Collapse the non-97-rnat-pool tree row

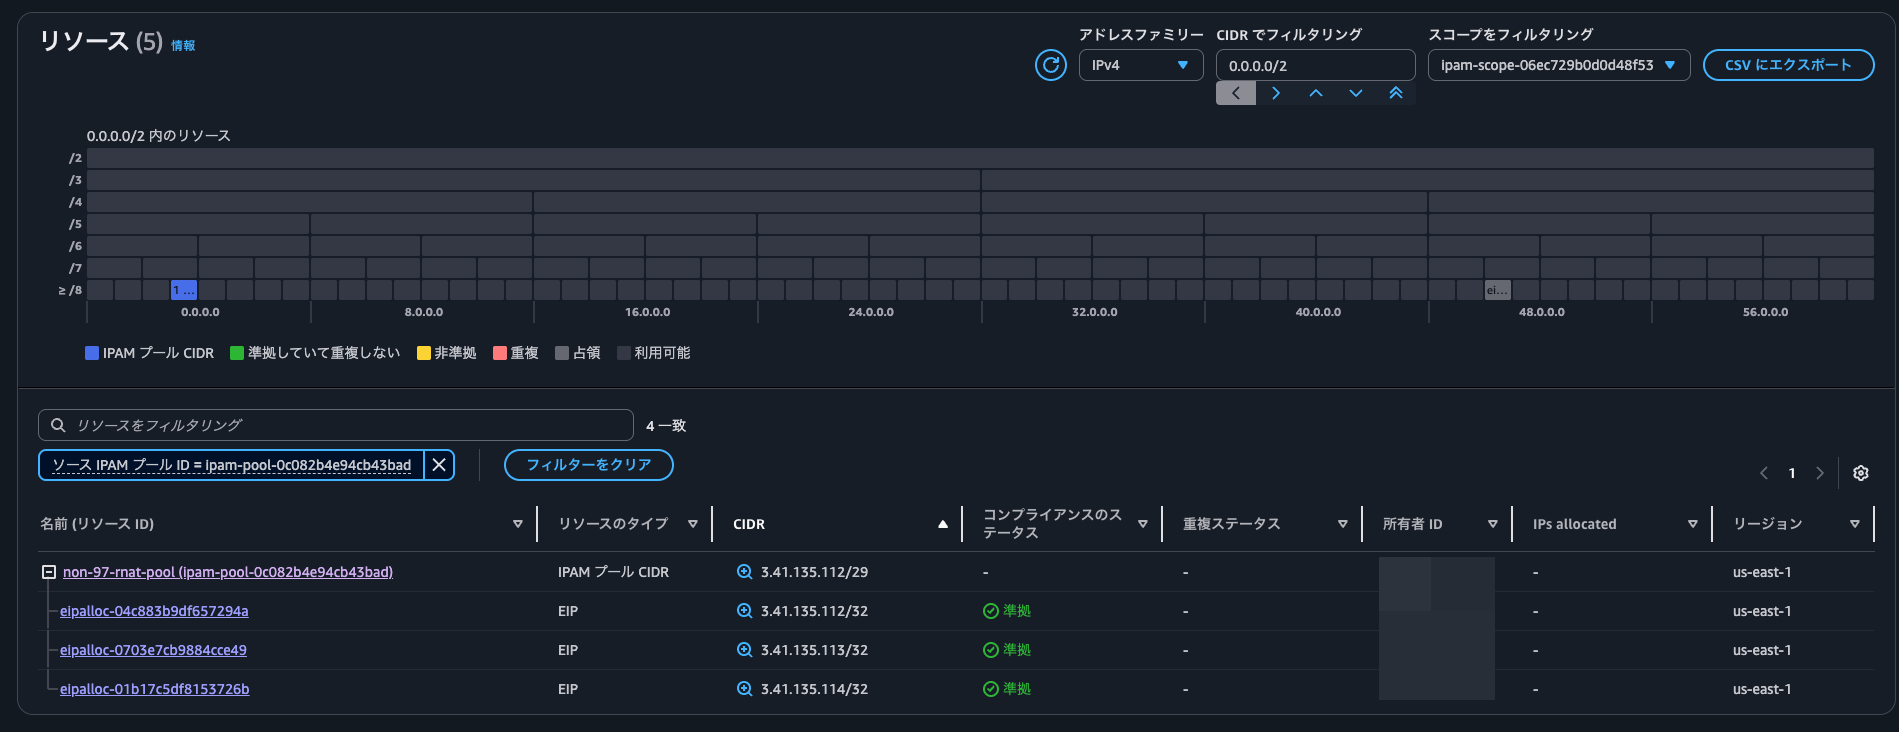coord(48,572)
